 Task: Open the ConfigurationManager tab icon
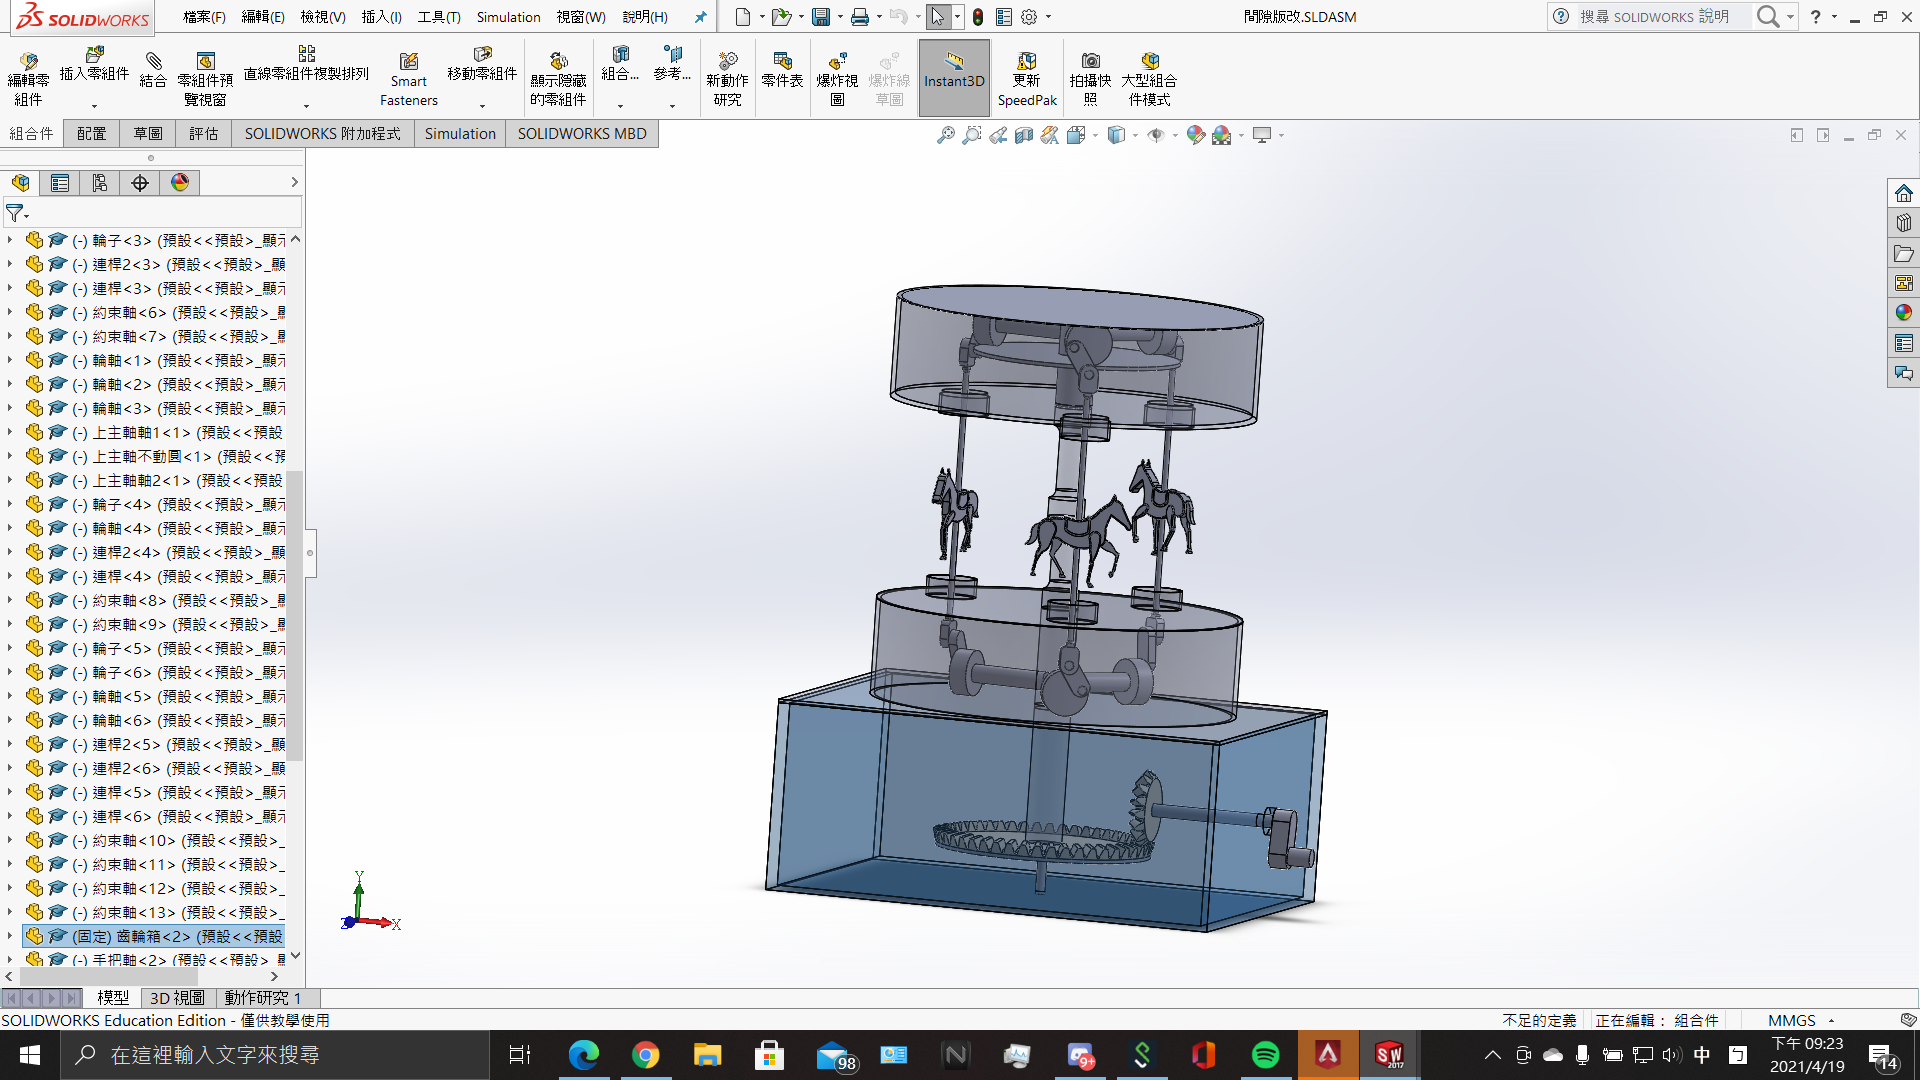tap(100, 182)
